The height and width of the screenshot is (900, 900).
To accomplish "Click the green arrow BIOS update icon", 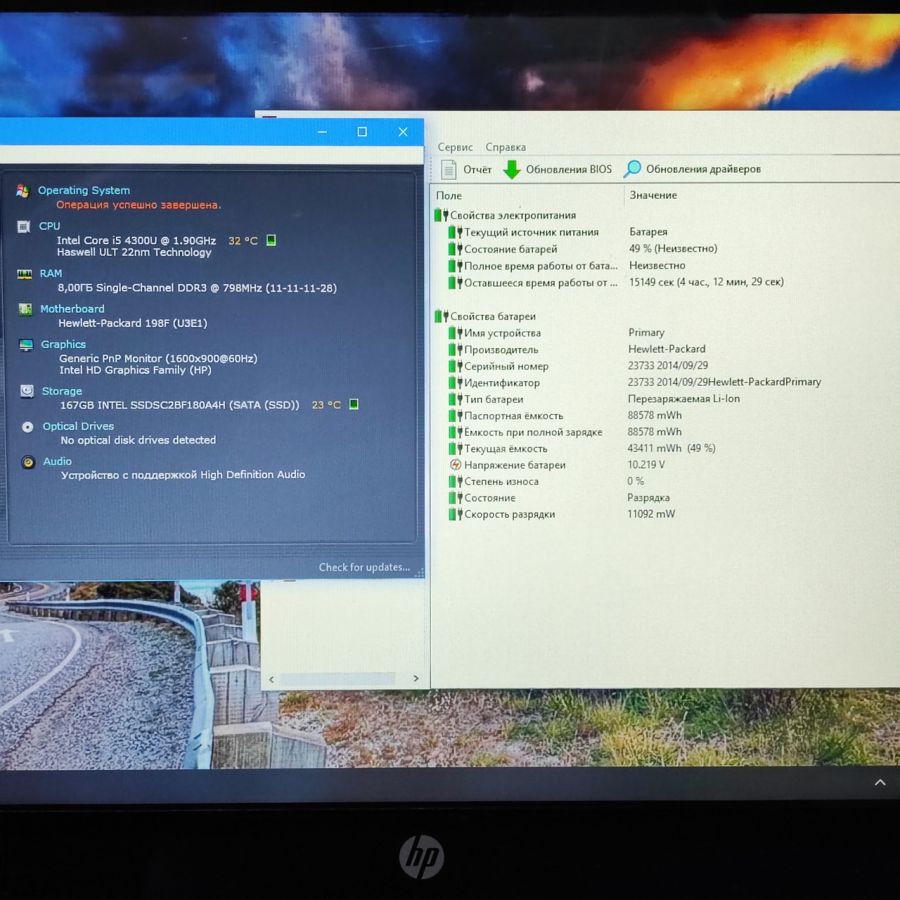I will click(512, 169).
